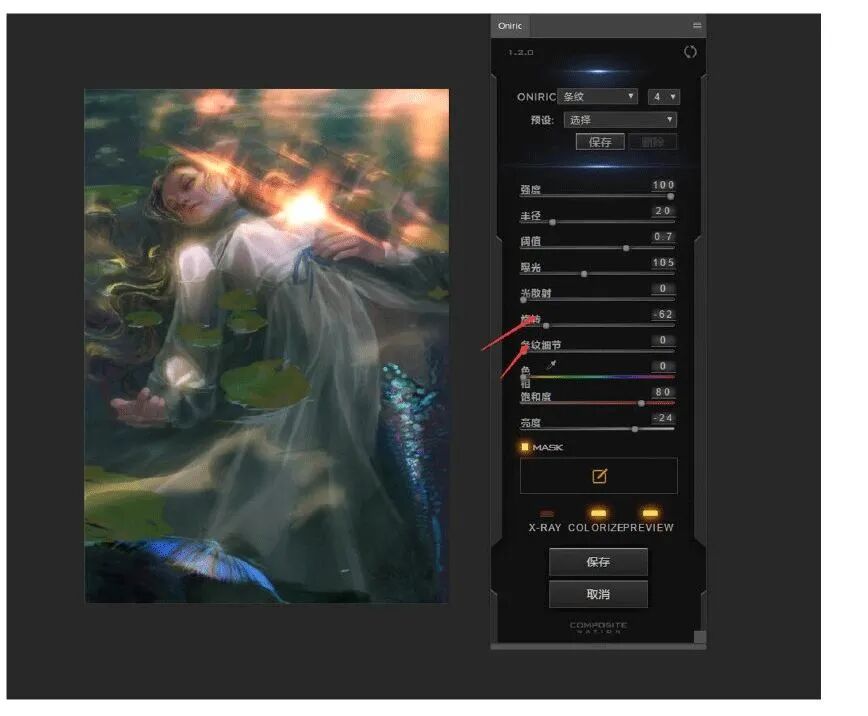Image resolution: width=868 pixels, height=716 pixels.
Task: Click the 曝光 exposure slider handle
Action: click(584, 274)
